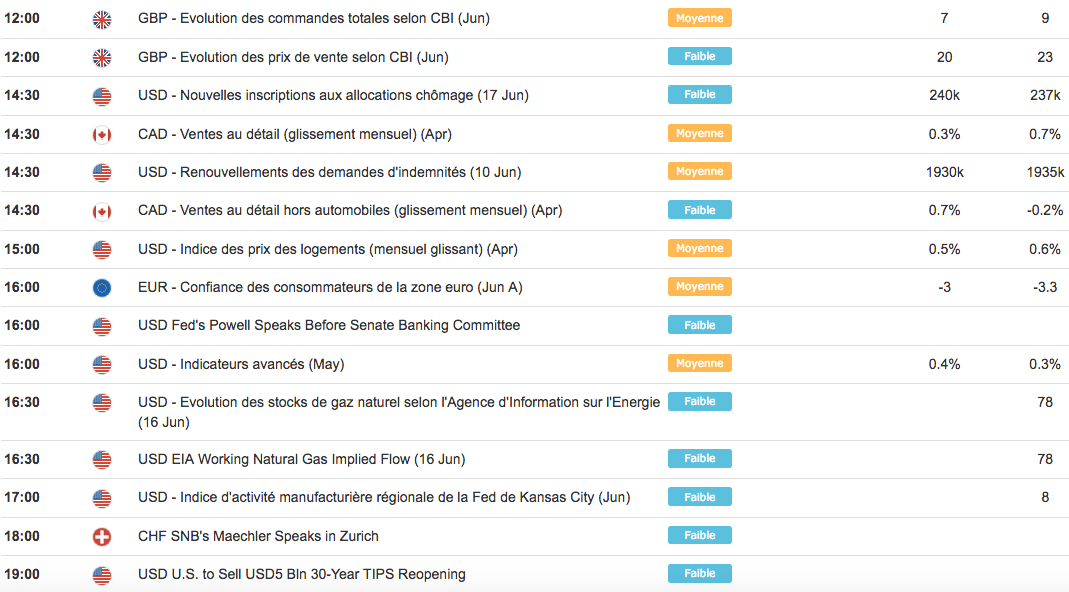Click the US flag beside Powell Senate testimony
The height and width of the screenshot is (592, 1069).
pyautogui.click(x=102, y=326)
